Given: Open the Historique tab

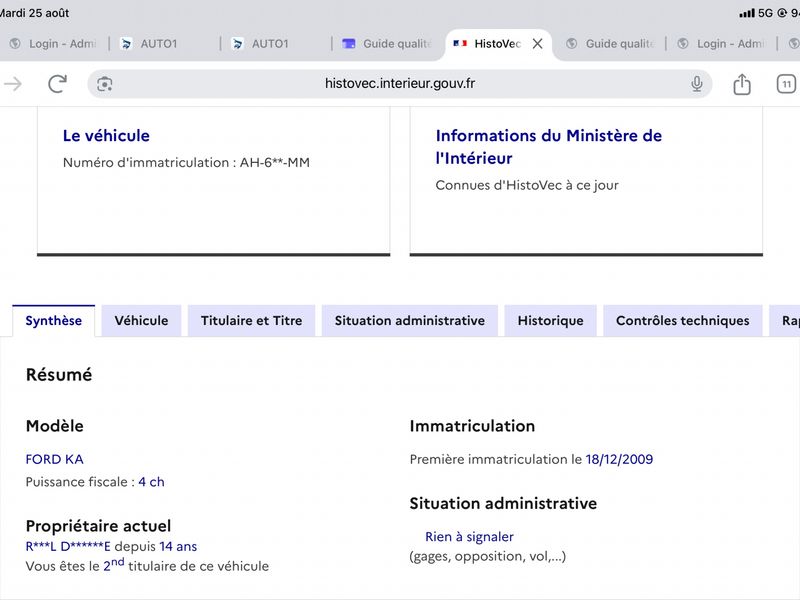Looking at the screenshot, I should coord(551,320).
